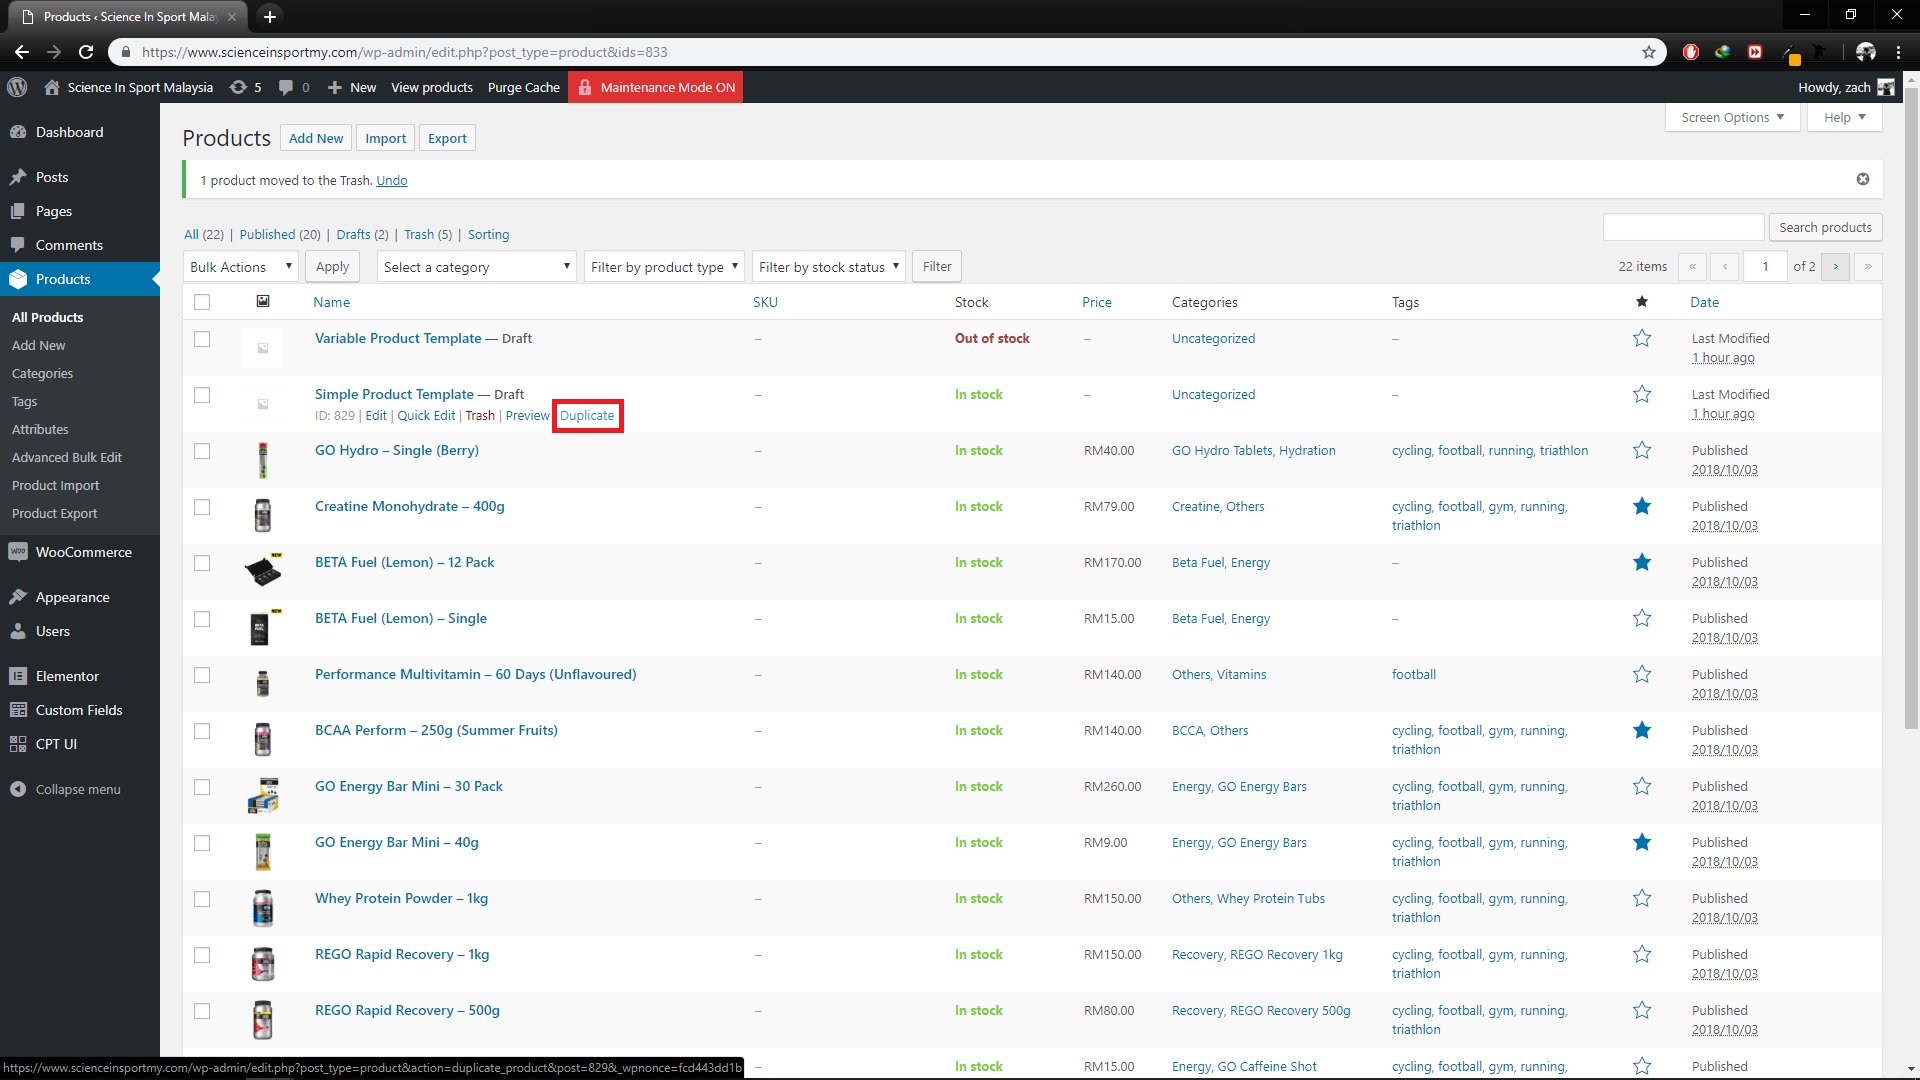
Task: Open BETA Fuel 12 Pack thumbnail
Action: (x=263, y=572)
